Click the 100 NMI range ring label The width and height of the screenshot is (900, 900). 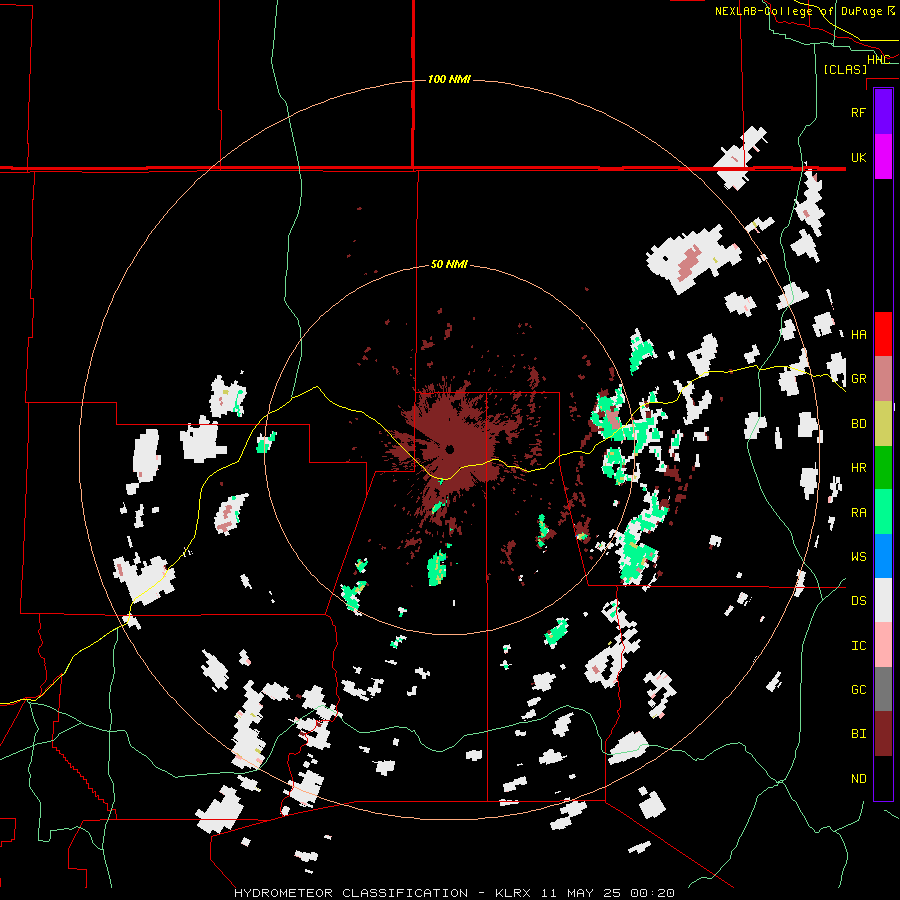point(449,79)
